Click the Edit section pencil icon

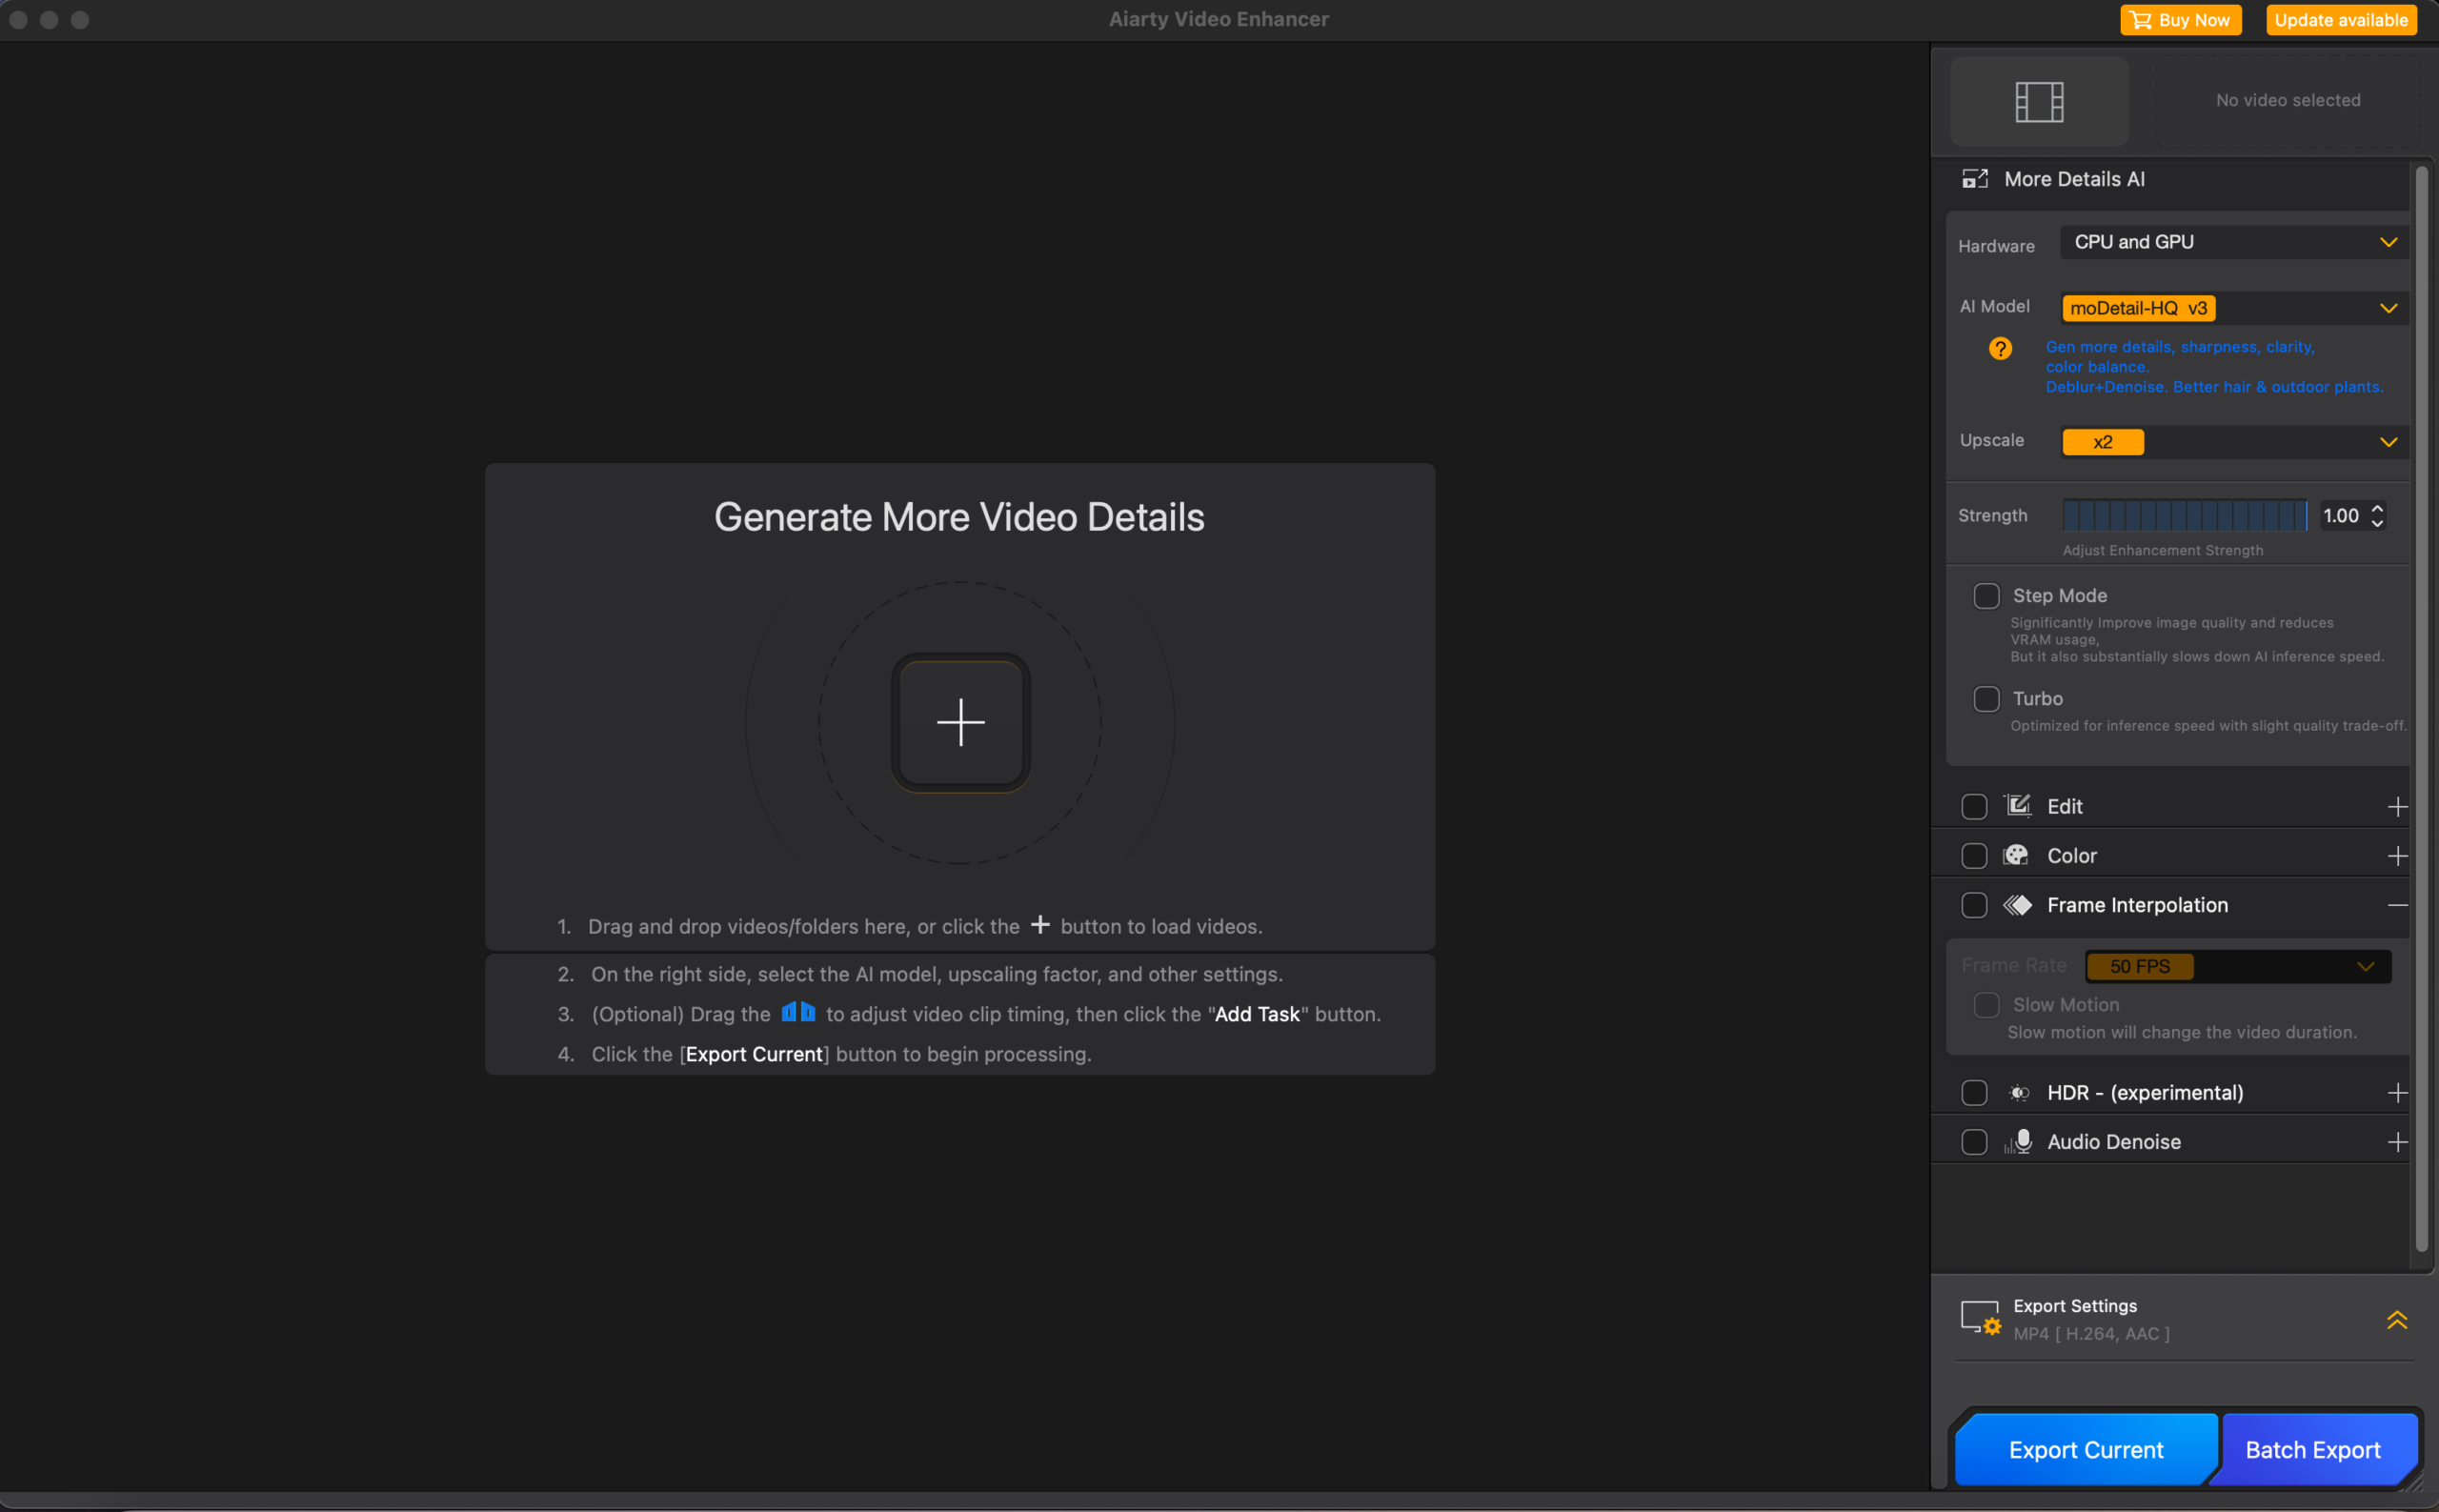pyautogui.click(x=2018, y=805)
